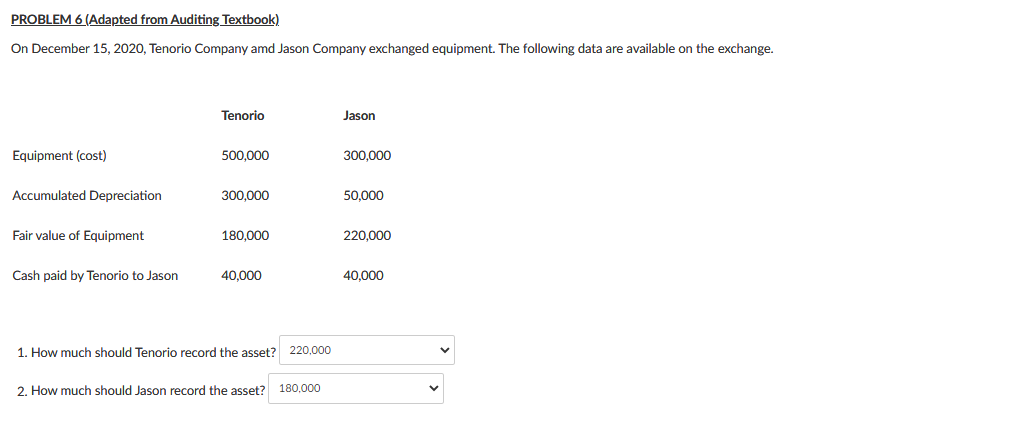Click the PROBLEM 6 heading text
The image size is (1015, 425).
146,20
